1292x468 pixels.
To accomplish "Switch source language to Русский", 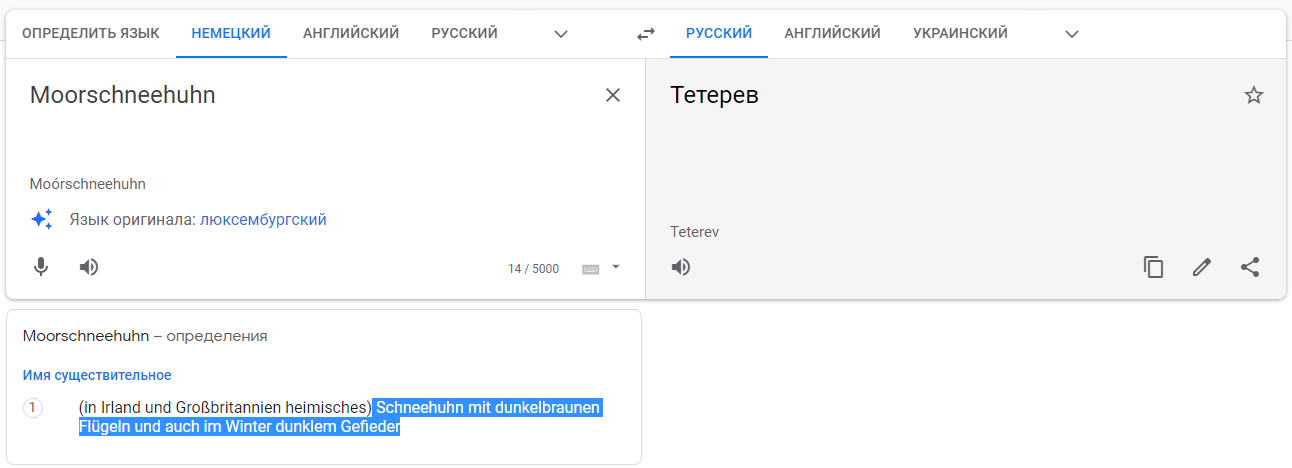I will 465,34.
